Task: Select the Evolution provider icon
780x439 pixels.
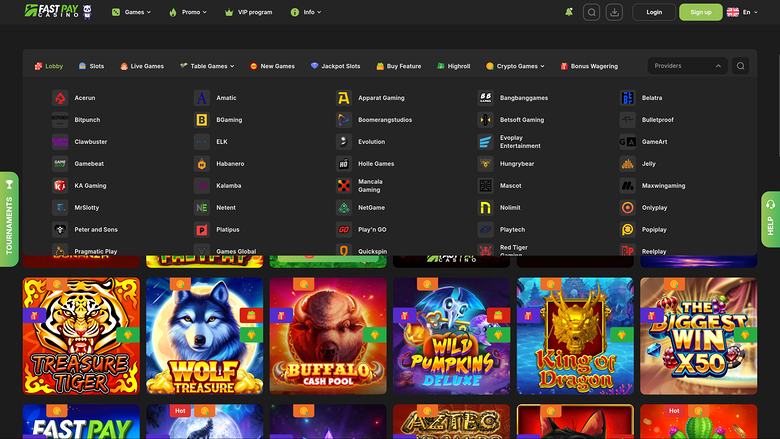Action: (344, 142)
